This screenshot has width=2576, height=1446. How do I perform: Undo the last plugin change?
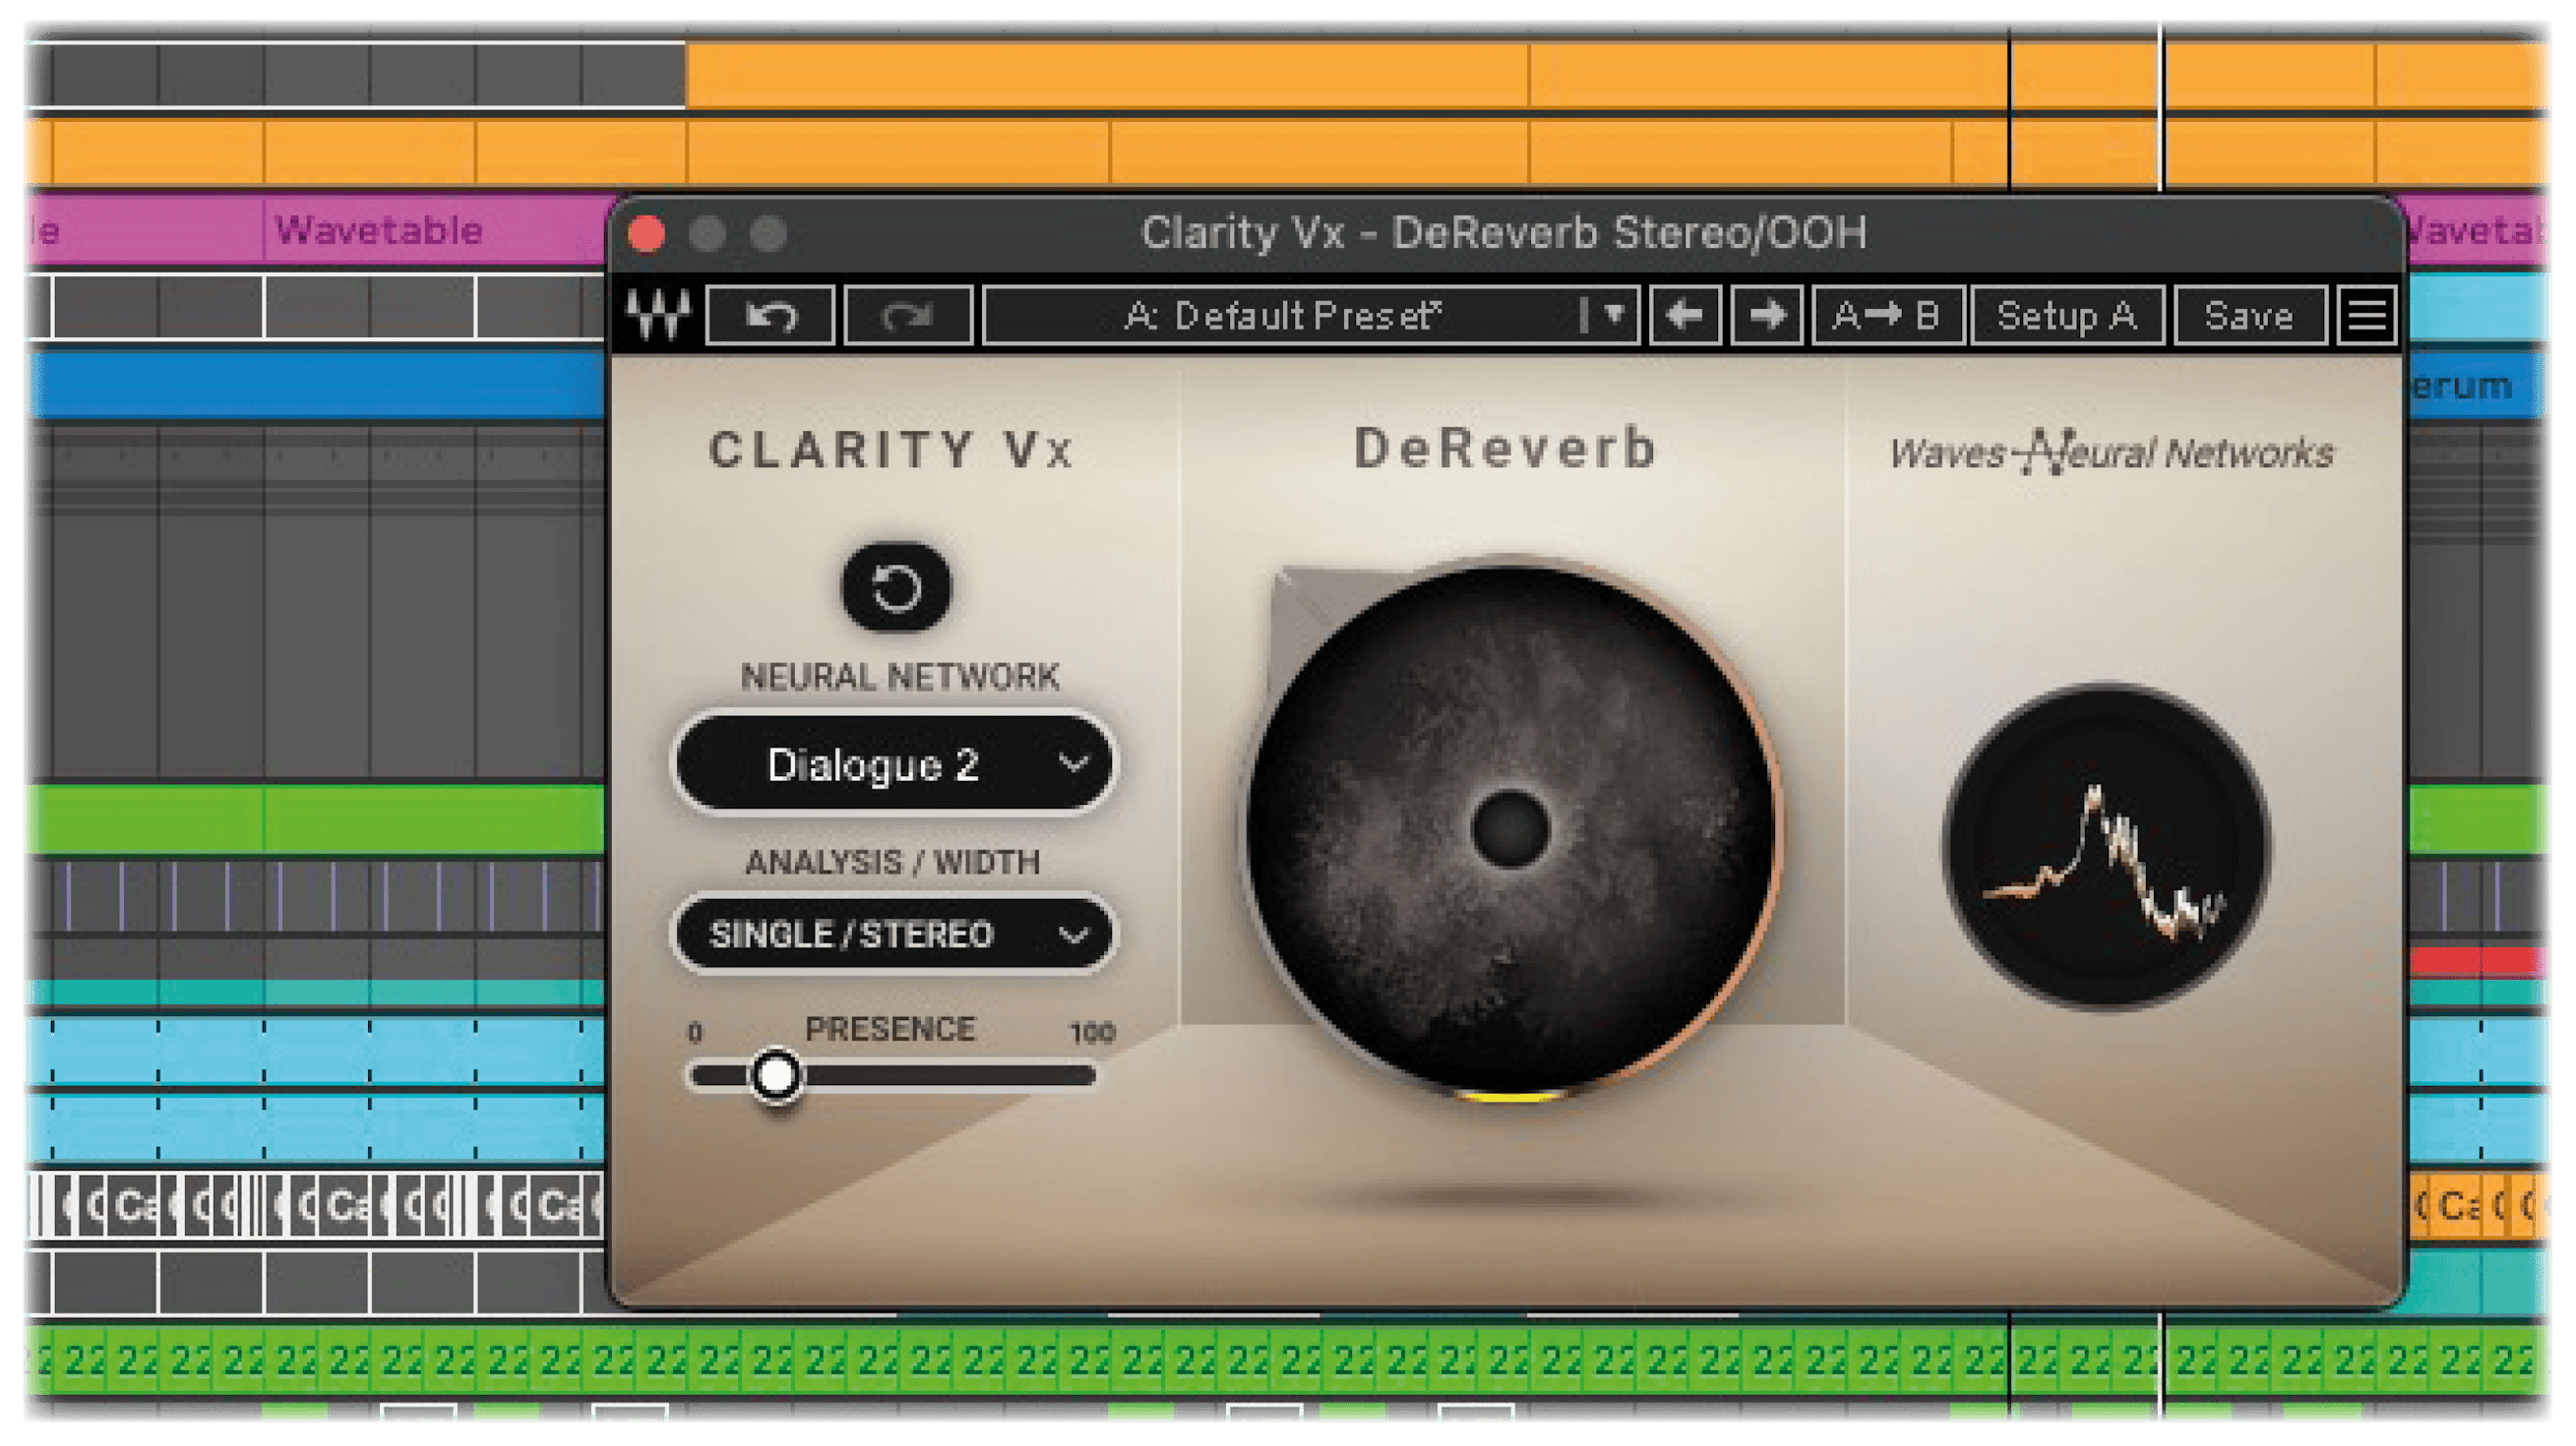pyautogui.click(x=770, y=316)
